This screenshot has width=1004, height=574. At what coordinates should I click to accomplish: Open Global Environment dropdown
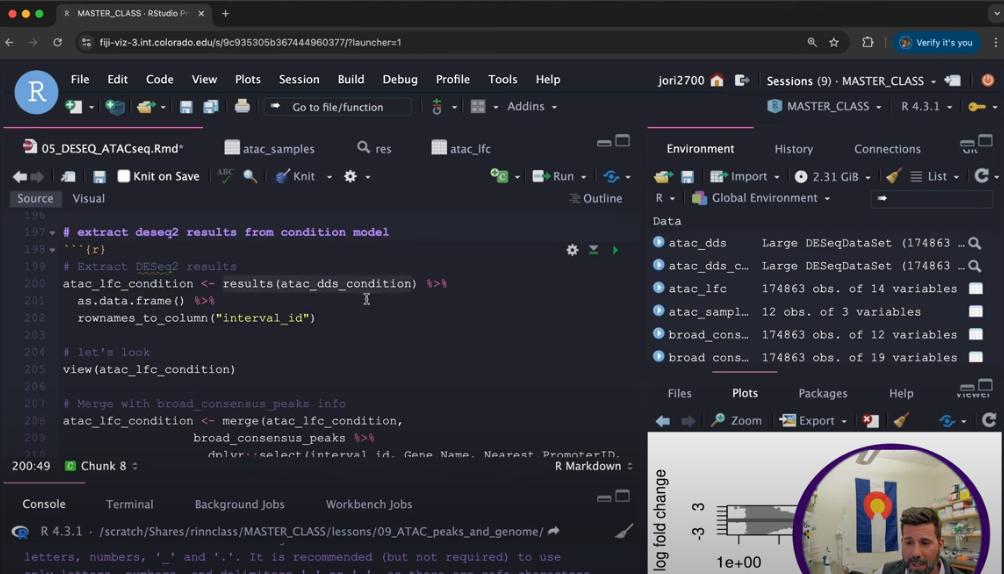pyautogui.click(x=762, y=198)
